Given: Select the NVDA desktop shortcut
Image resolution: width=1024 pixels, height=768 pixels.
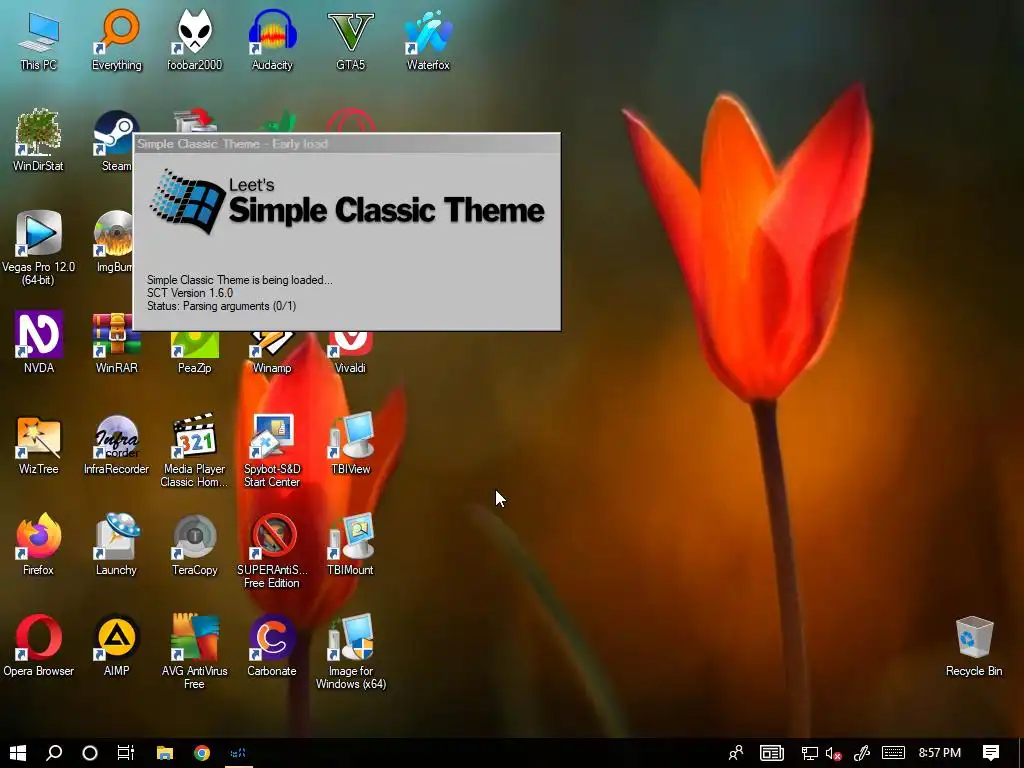Looking at the screenshot, I should 39,342.
